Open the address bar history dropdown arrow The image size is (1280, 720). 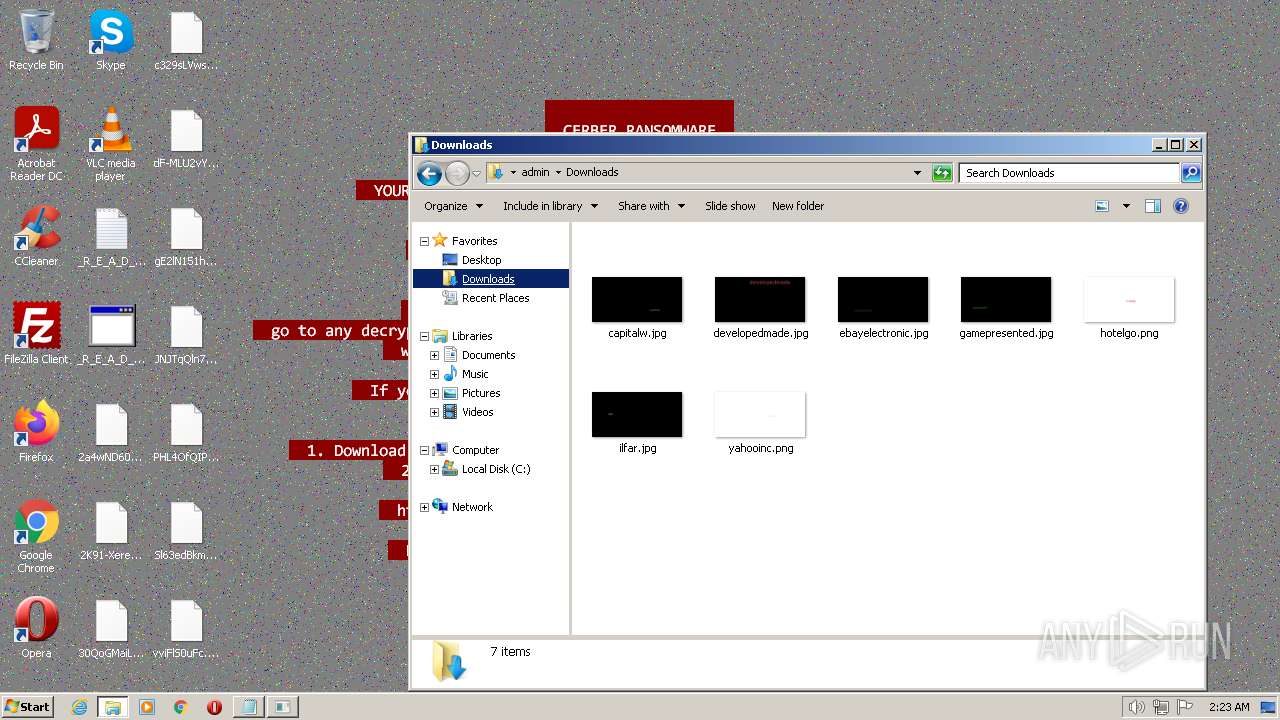pyautogui.click(x=917, y=173)
